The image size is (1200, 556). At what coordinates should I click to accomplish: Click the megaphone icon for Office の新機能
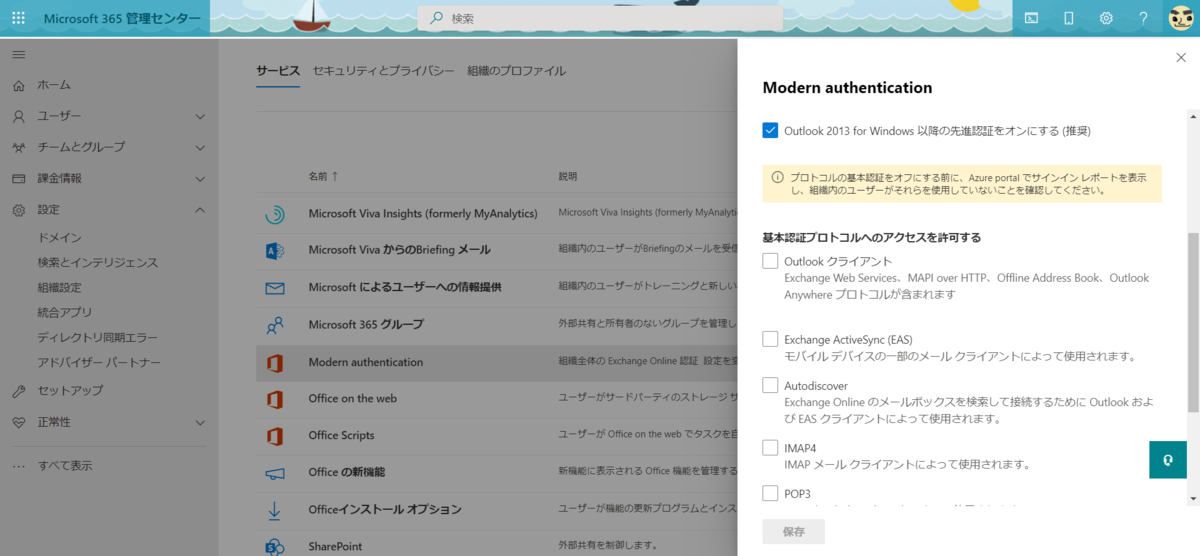tap(274, 473)
